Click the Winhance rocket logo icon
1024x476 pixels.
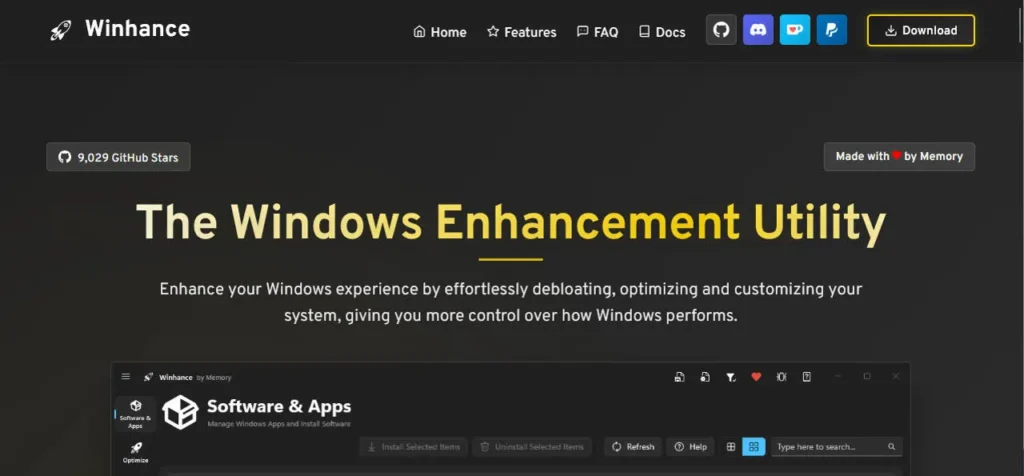click(61, 30)
